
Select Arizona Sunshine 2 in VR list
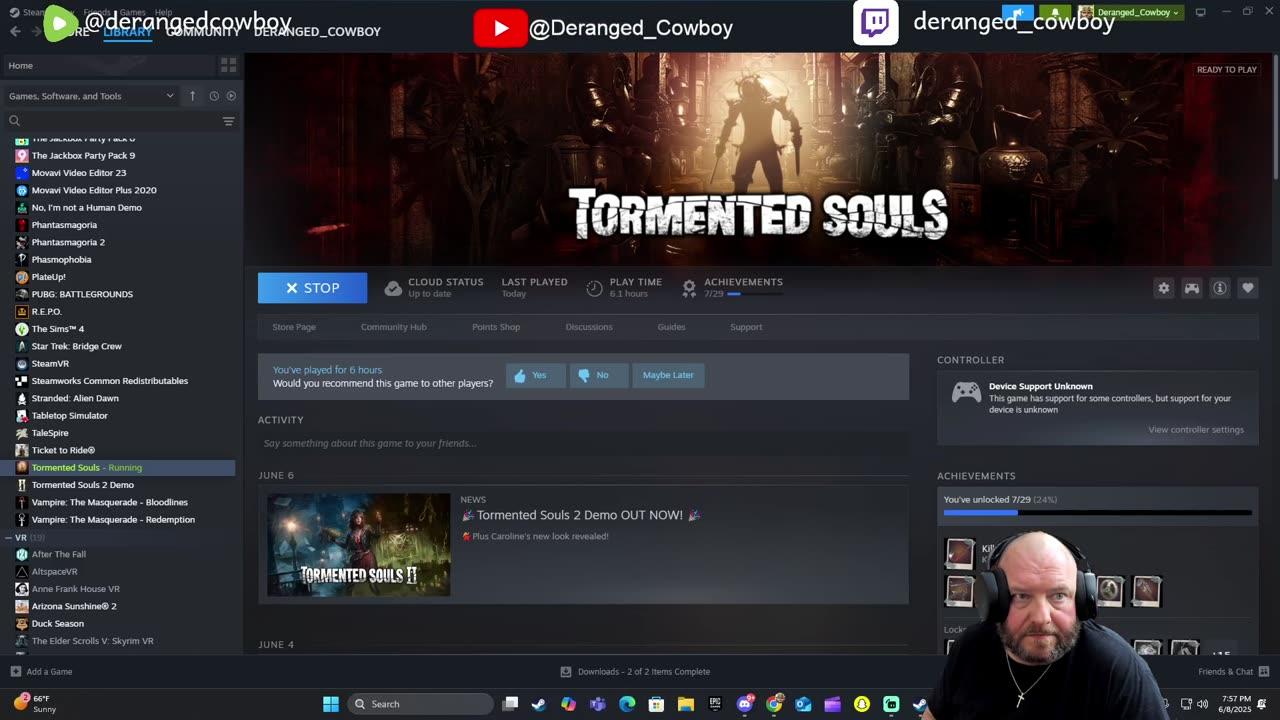74,606
